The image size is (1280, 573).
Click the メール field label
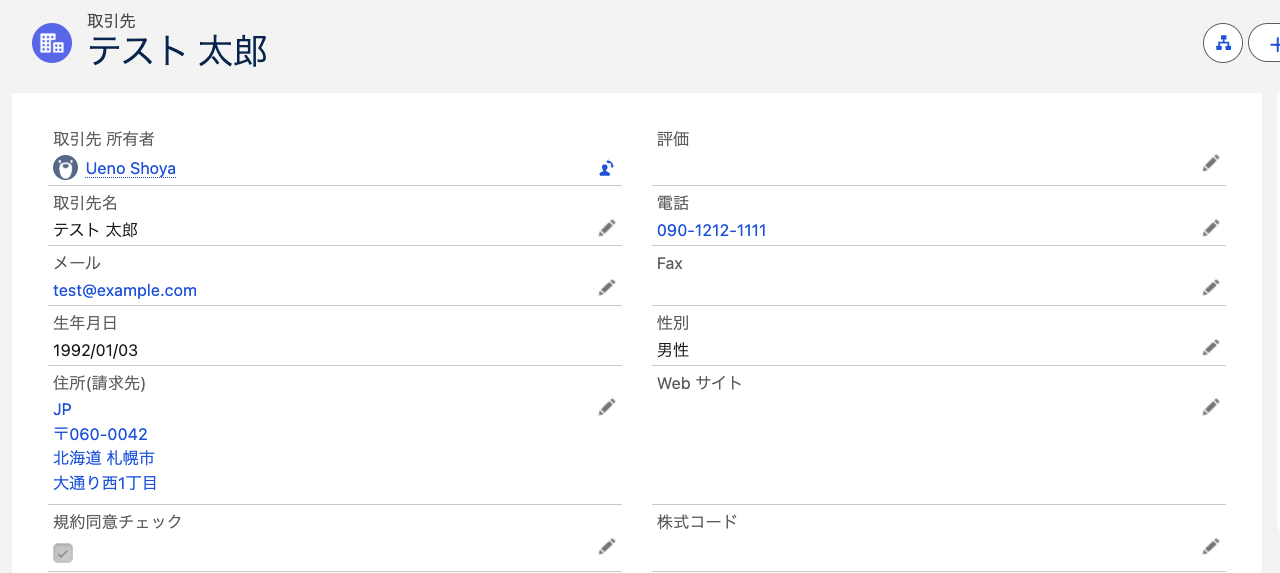point(77,263)
